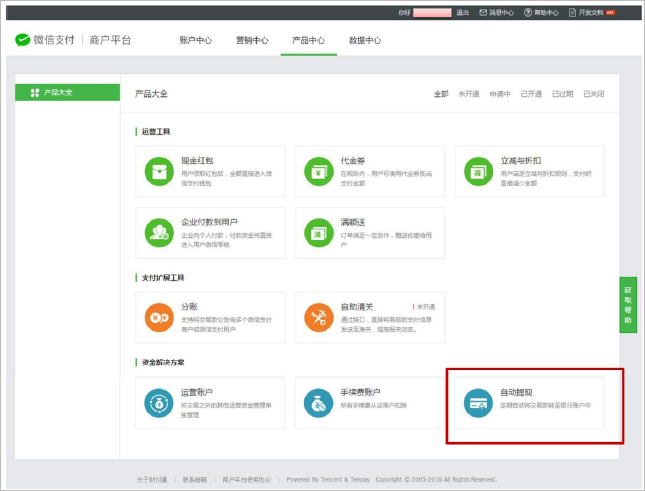645x491 pixels.
Task: Select the 企业付款到用户 icon
Action: (x=159, y=232)
